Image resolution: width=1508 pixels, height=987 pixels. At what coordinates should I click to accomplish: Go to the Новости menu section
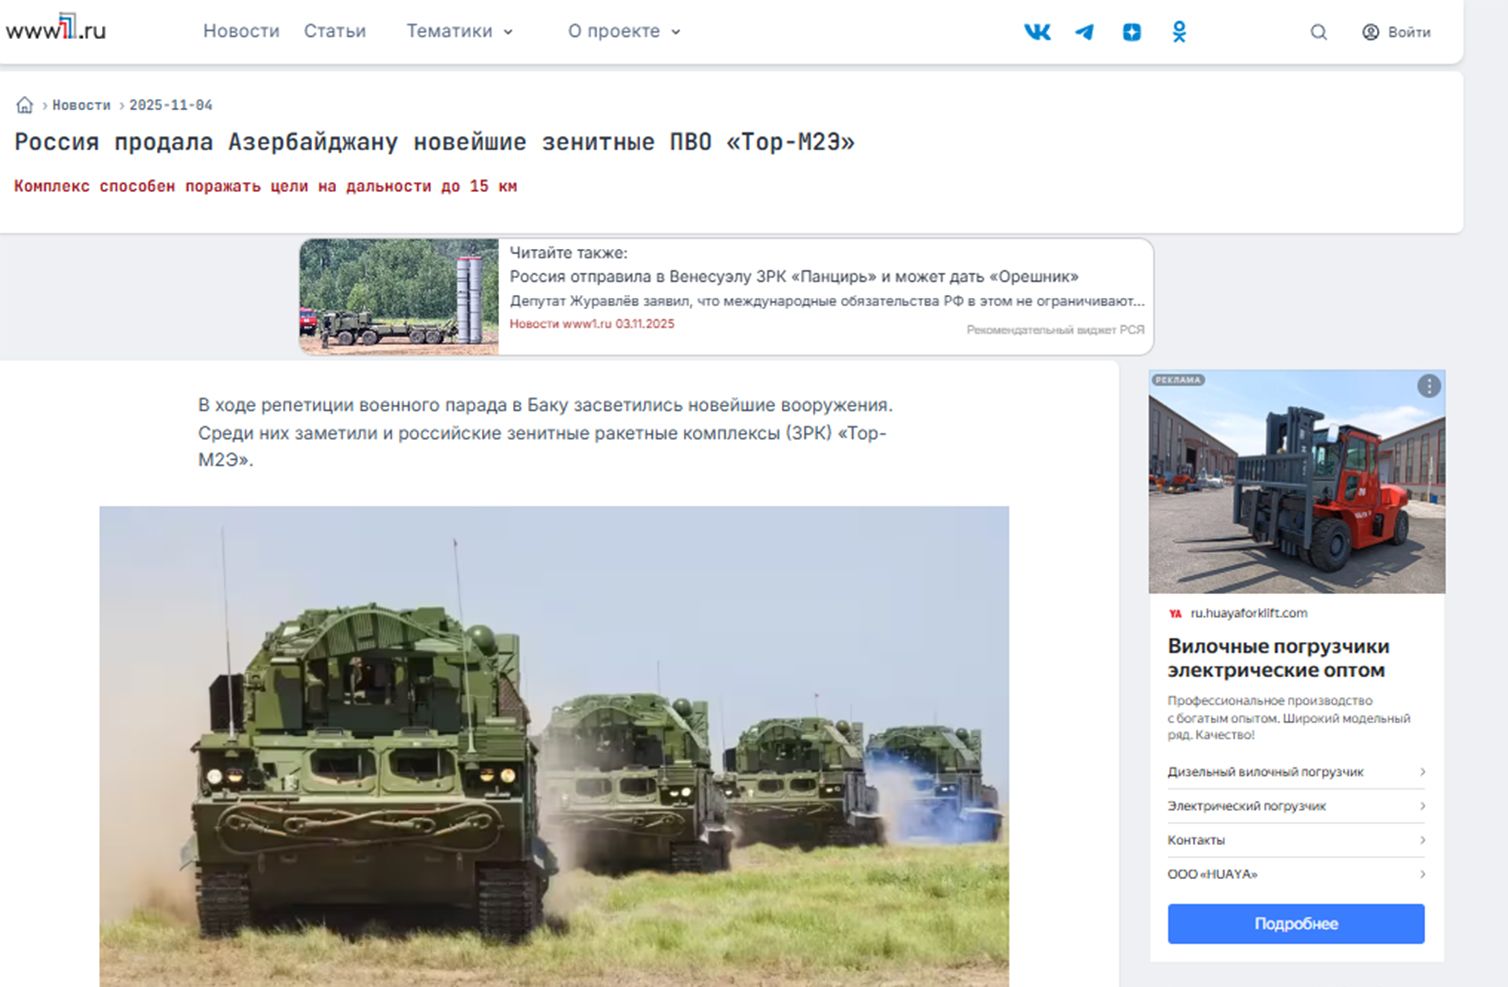coord(241,31)
